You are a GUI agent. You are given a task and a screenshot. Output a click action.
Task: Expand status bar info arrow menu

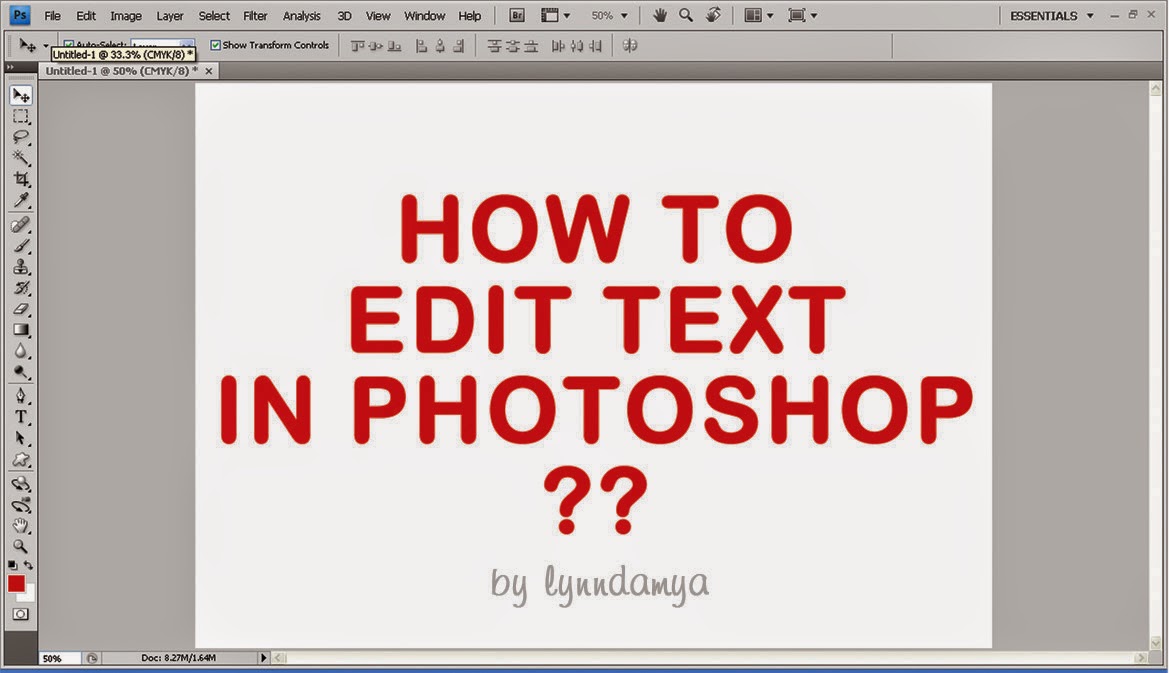(x=263, y=658)
